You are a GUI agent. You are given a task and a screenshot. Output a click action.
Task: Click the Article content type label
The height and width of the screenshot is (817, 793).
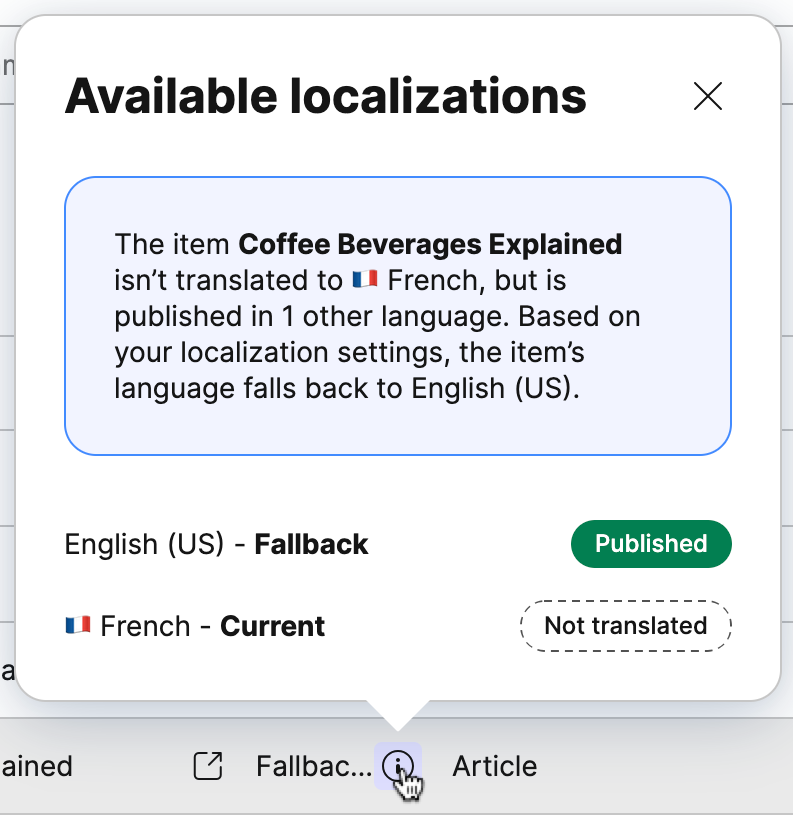click(x=494, y=766)
